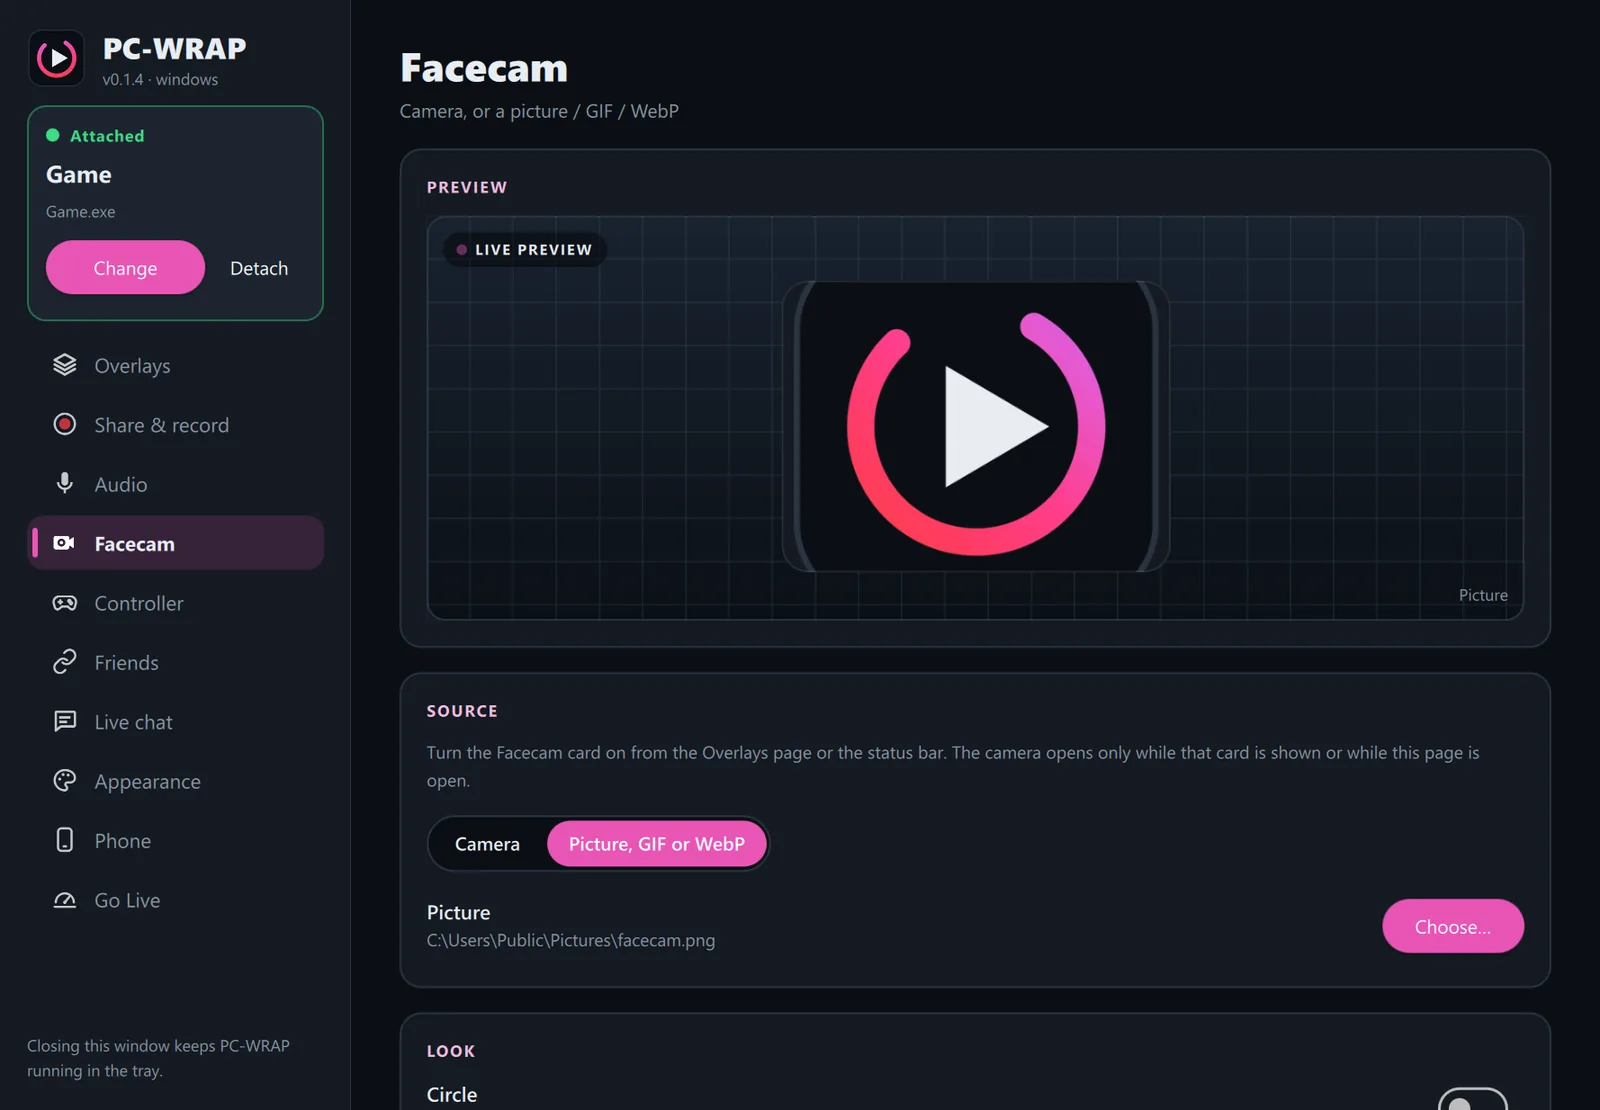
Task: Click the Picture label in preview corner
Action: pos(1483,595)
